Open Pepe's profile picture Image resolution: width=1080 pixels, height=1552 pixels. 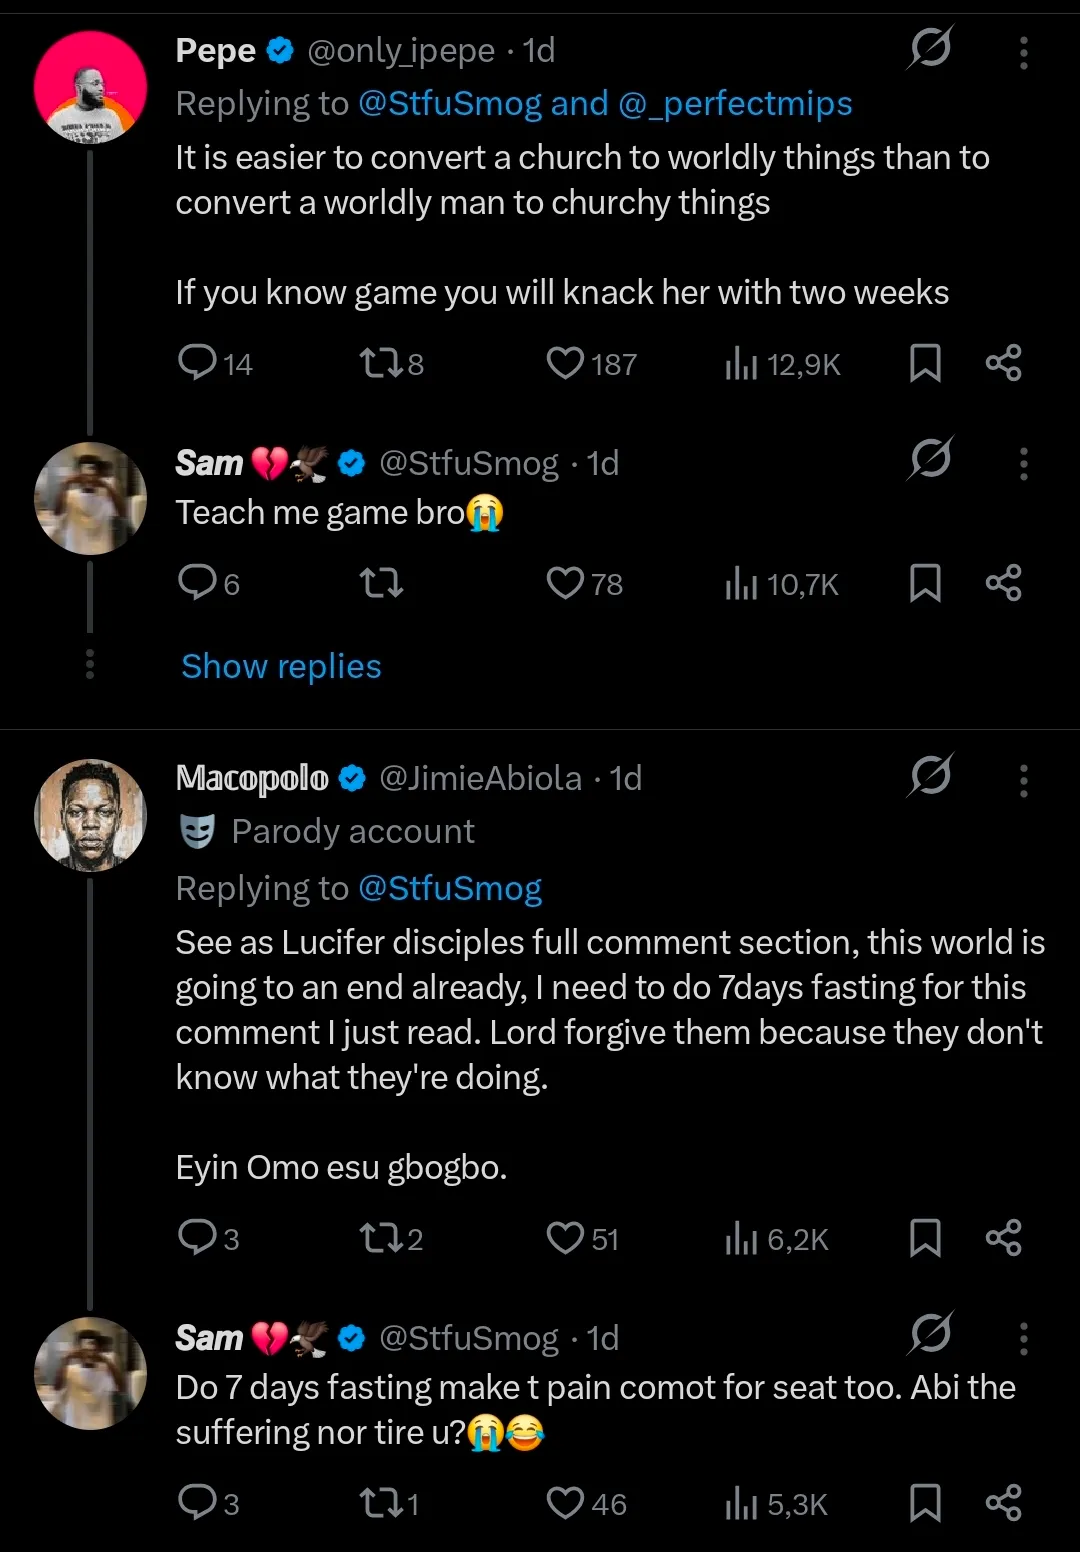pos(90,87)
